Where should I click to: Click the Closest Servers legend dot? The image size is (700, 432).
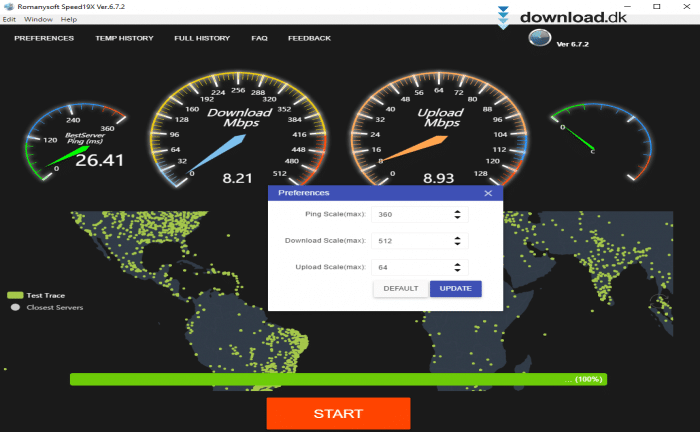[14, 307]
